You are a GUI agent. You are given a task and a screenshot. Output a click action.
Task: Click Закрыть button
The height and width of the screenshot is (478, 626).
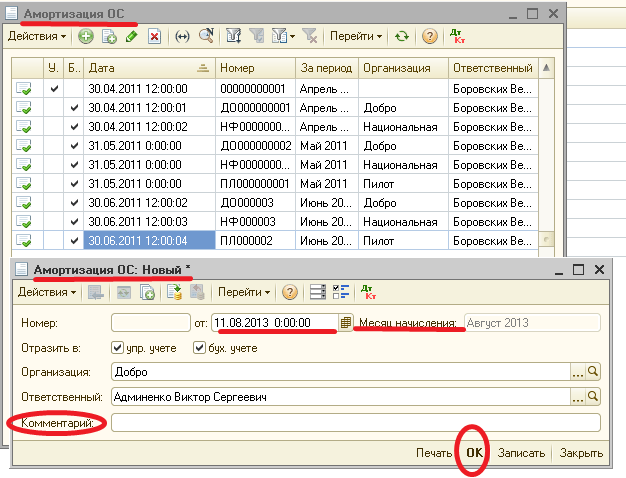(581, 453)
